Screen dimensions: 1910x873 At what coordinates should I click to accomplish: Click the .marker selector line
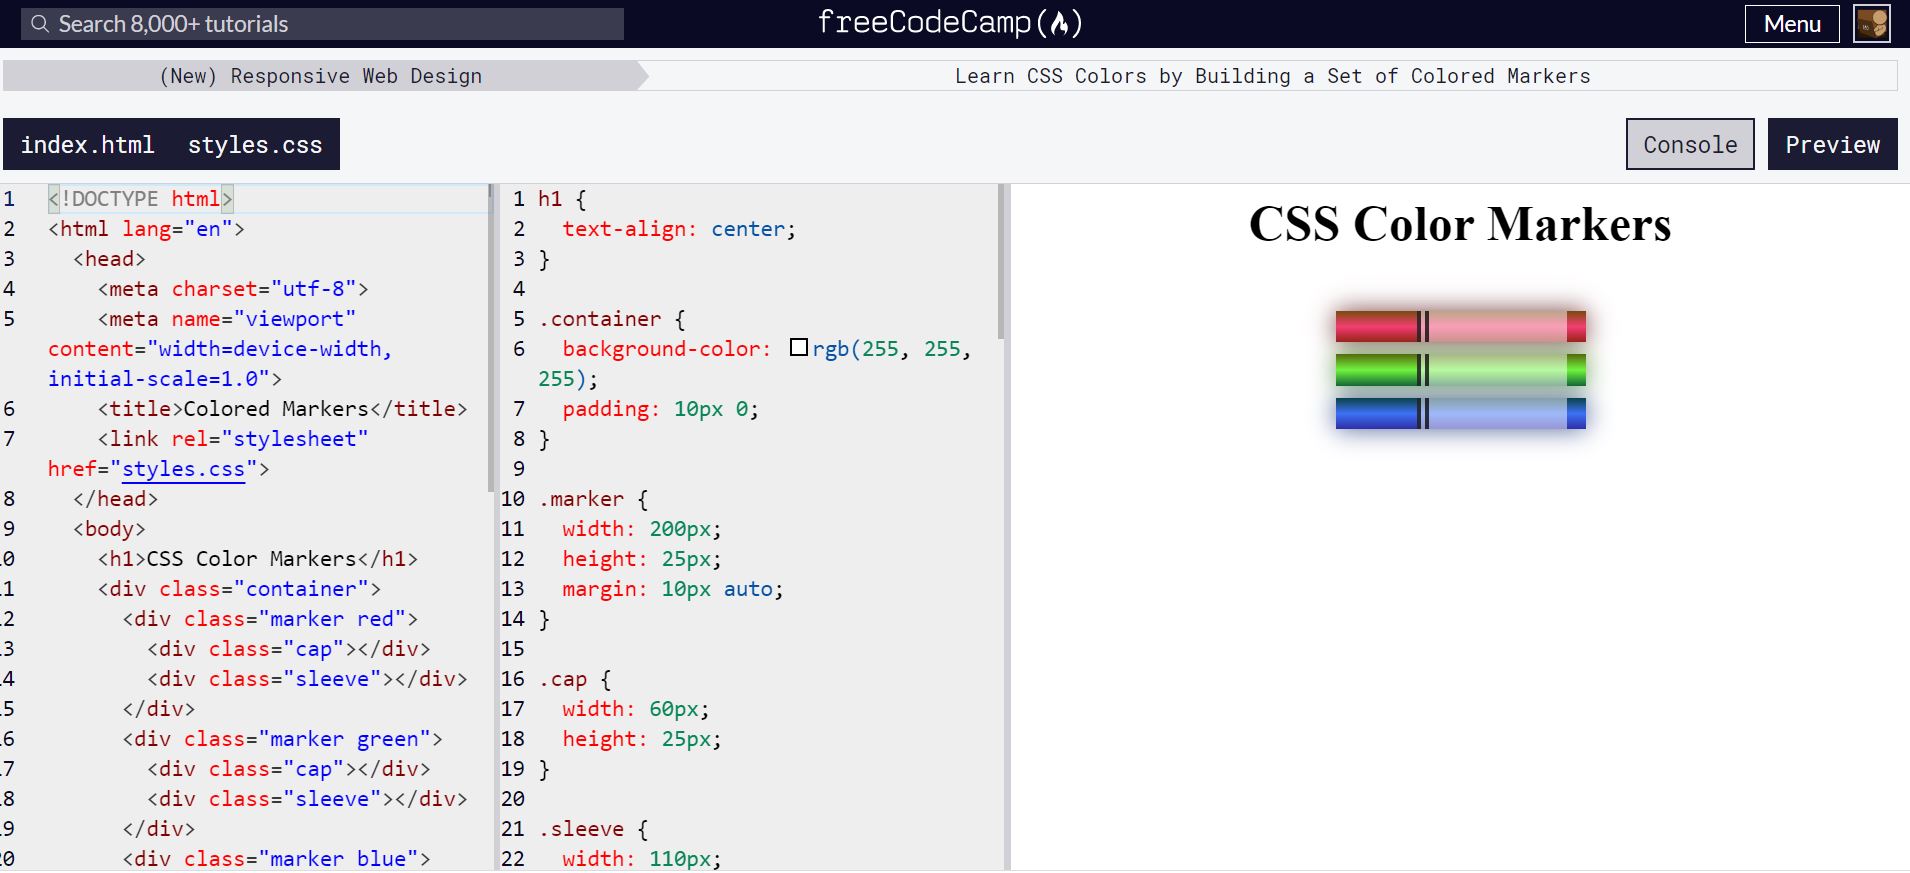(x=593, y=499)
